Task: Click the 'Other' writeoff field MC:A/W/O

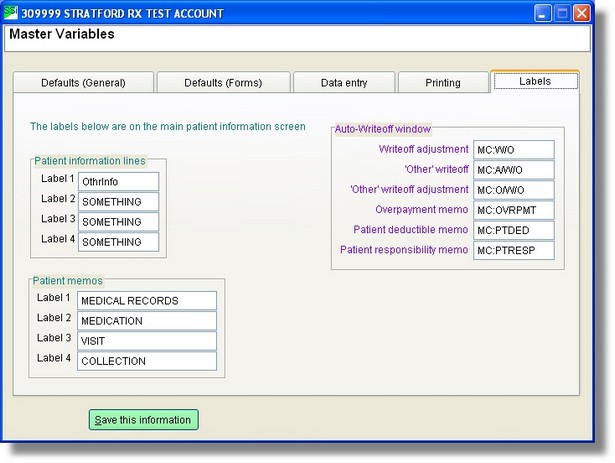Action: tap(514, 170)
